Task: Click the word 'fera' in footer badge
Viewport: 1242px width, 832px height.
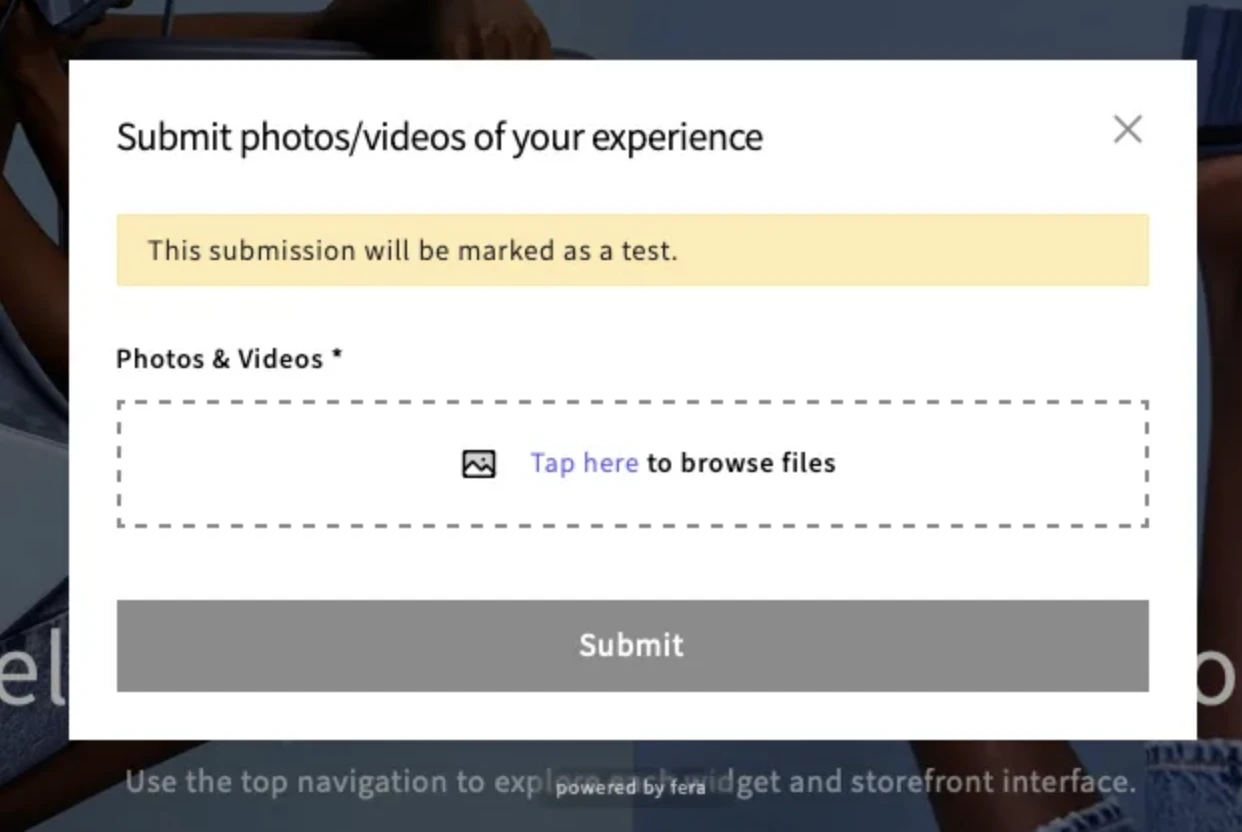Action: pos(688,788)
